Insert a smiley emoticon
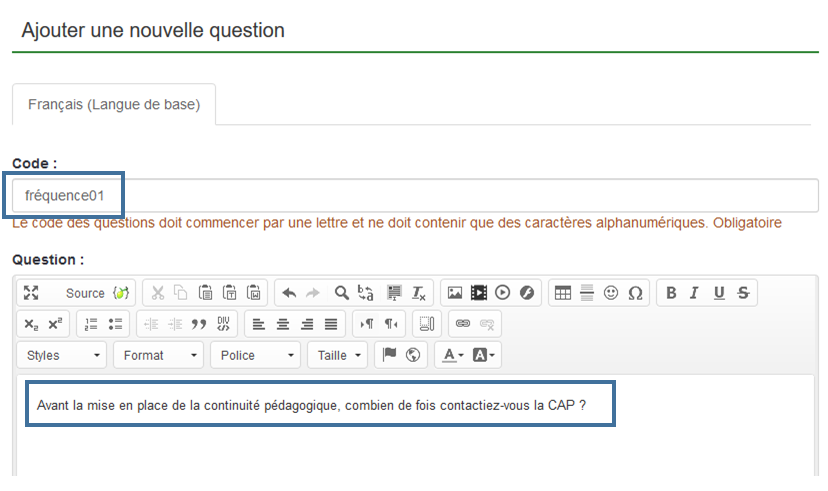This screenshot has height=491, width=828. tap(611, 293)
